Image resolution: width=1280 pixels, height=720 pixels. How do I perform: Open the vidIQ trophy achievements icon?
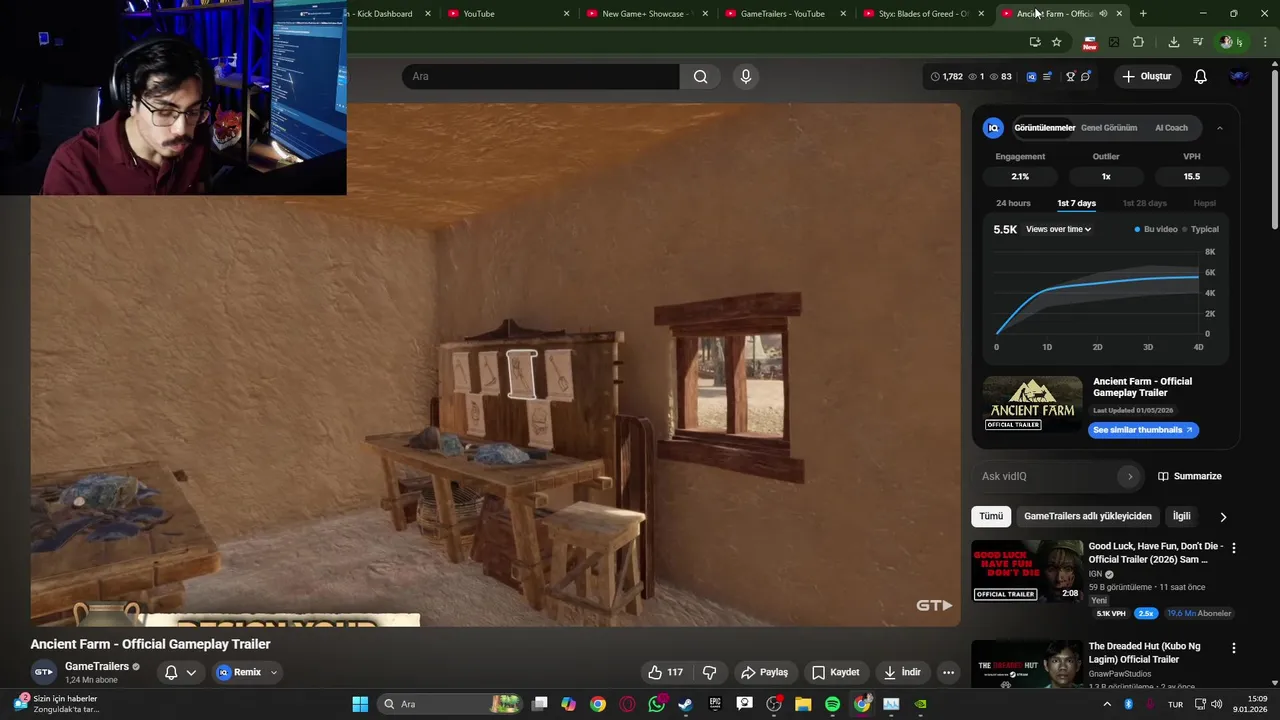click(x=1070, y=76)
